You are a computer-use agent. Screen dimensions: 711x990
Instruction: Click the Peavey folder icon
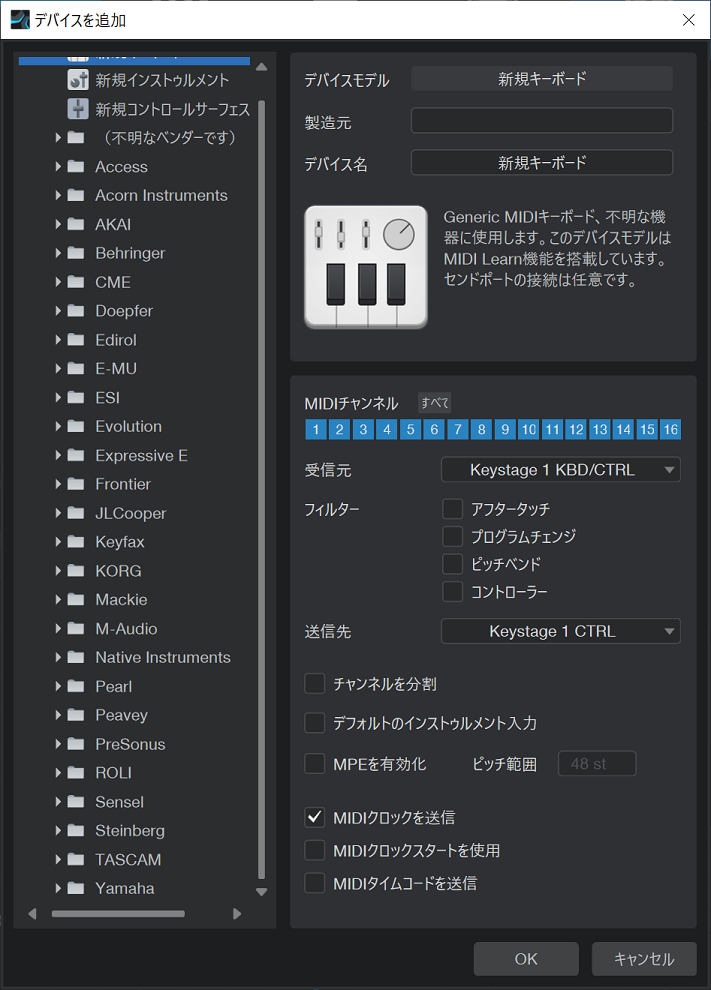click(76, 715)
